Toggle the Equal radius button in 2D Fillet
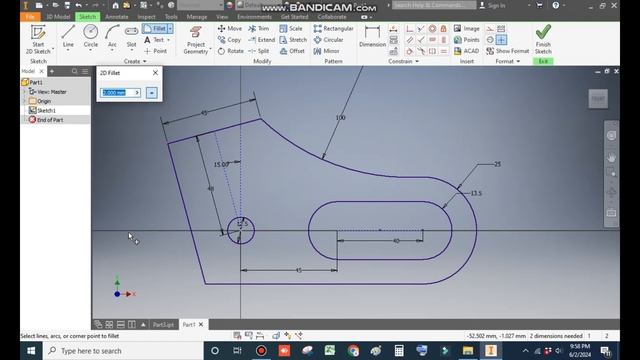Screen dimensions: 640x360 click(151, 93)
